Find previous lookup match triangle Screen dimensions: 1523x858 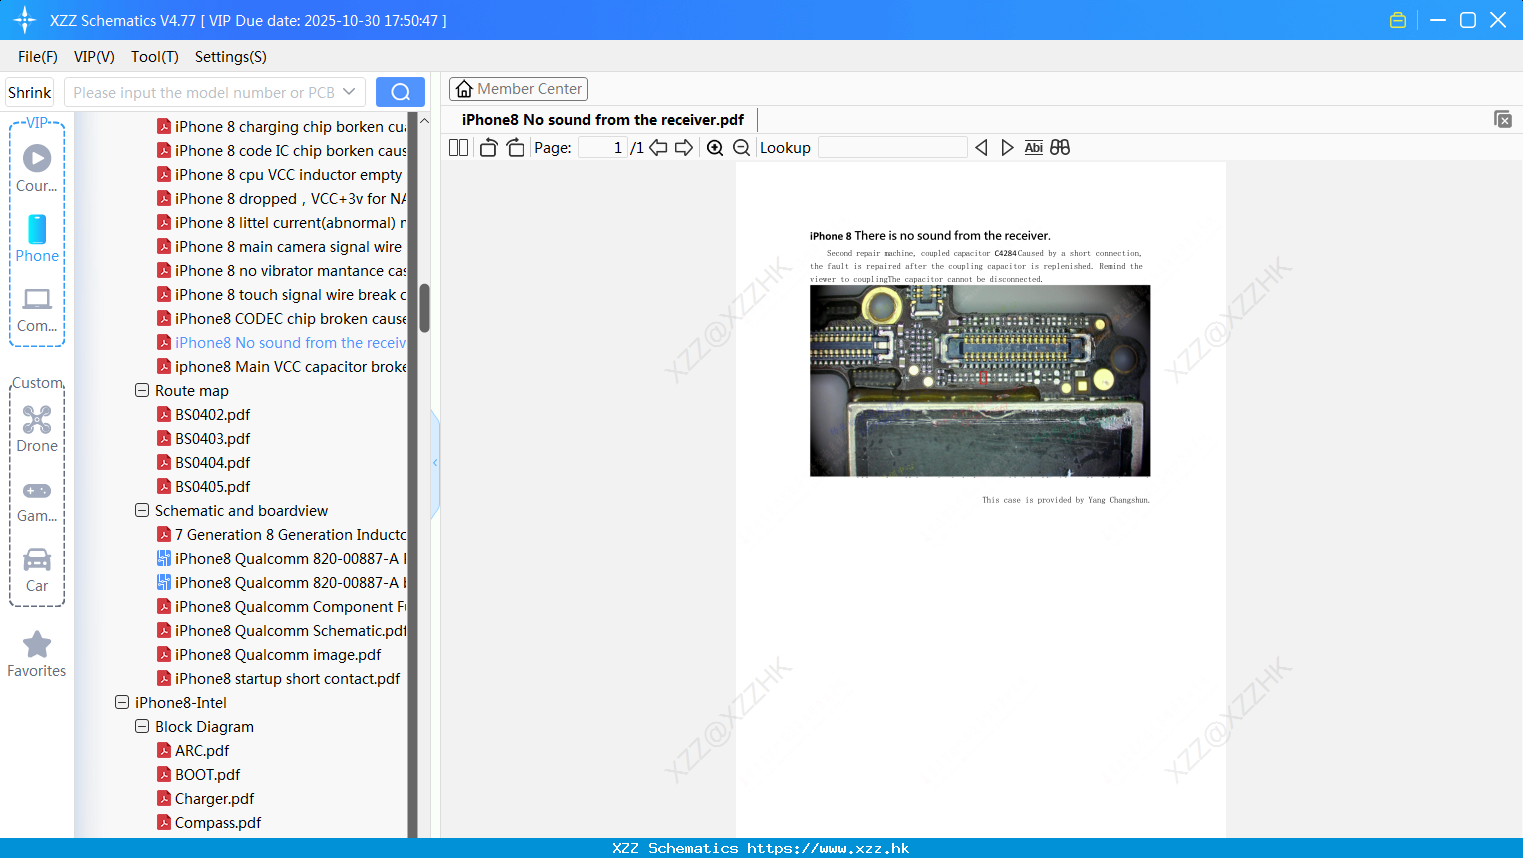click(981, 147)
